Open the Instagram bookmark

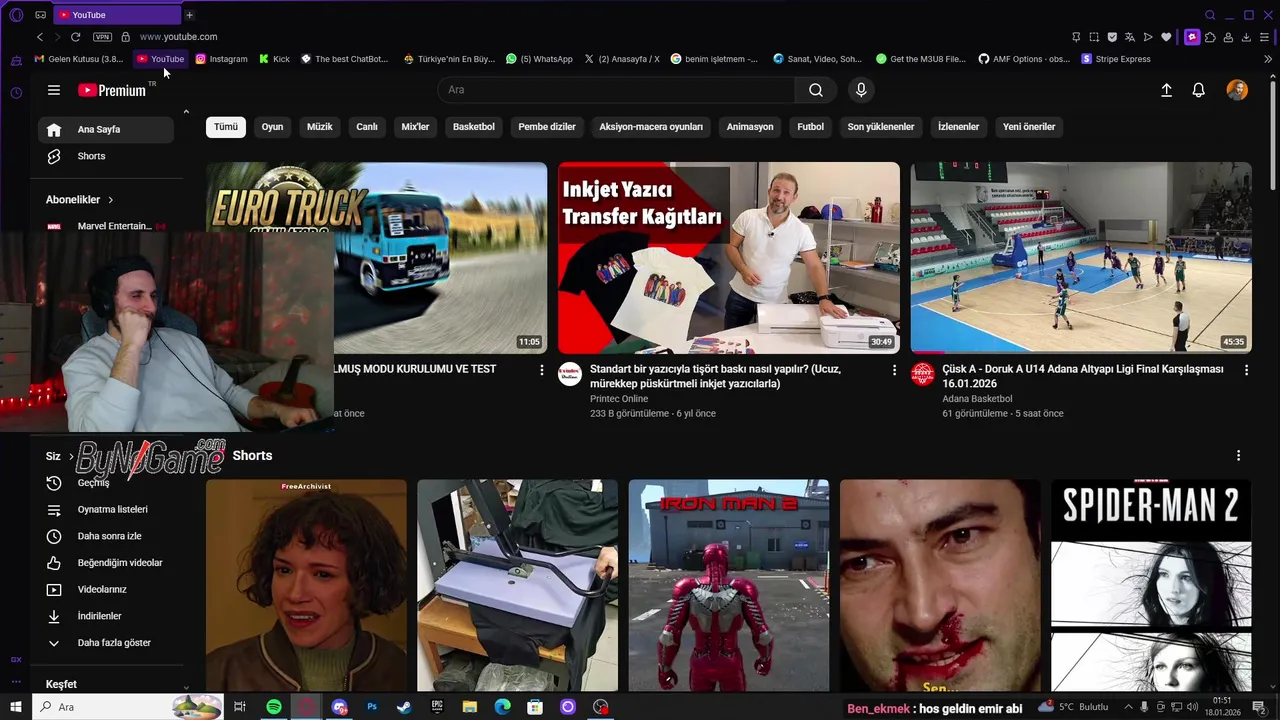pyautogui.click(x=221, y=59)
